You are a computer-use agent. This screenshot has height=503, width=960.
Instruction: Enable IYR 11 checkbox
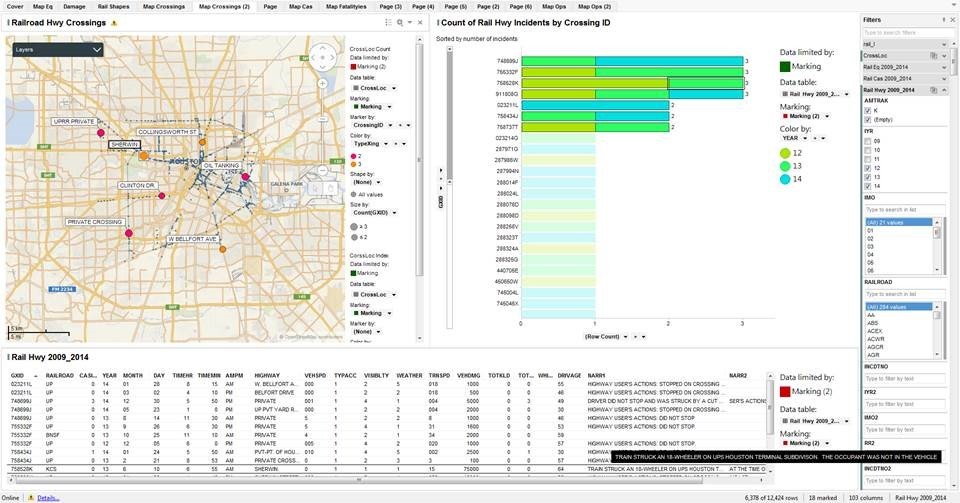coord(868,159)
